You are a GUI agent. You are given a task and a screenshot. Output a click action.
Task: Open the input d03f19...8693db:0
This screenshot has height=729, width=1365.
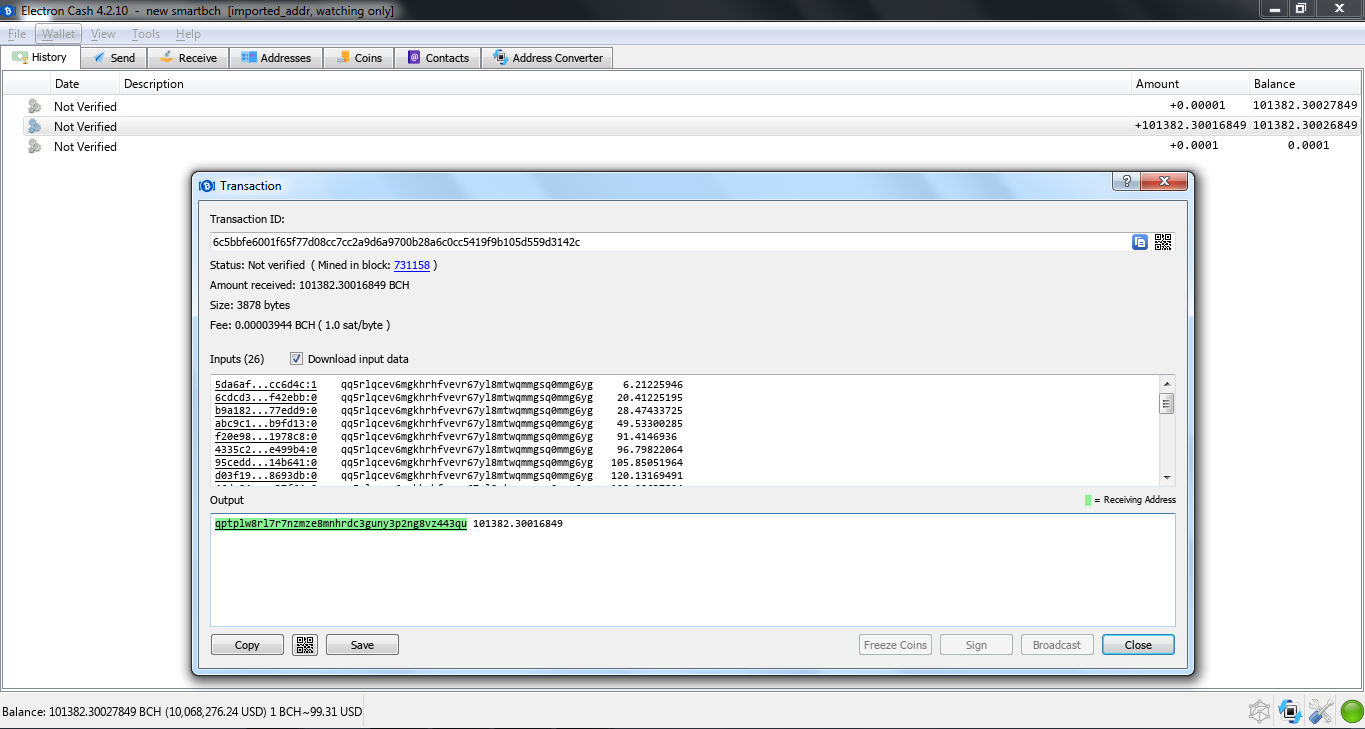point(266,475)
